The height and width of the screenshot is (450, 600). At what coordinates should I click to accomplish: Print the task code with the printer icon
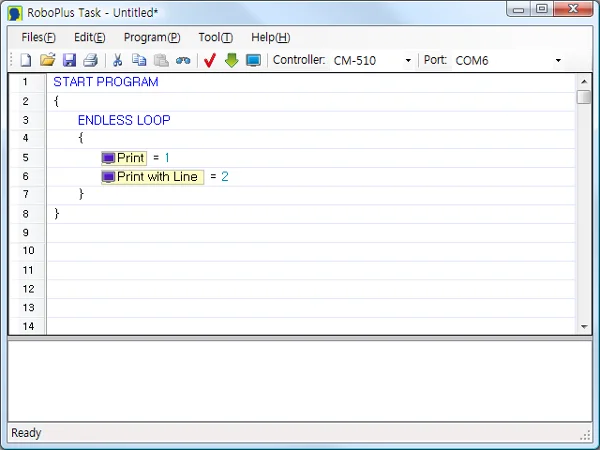(x=91, y=60)
